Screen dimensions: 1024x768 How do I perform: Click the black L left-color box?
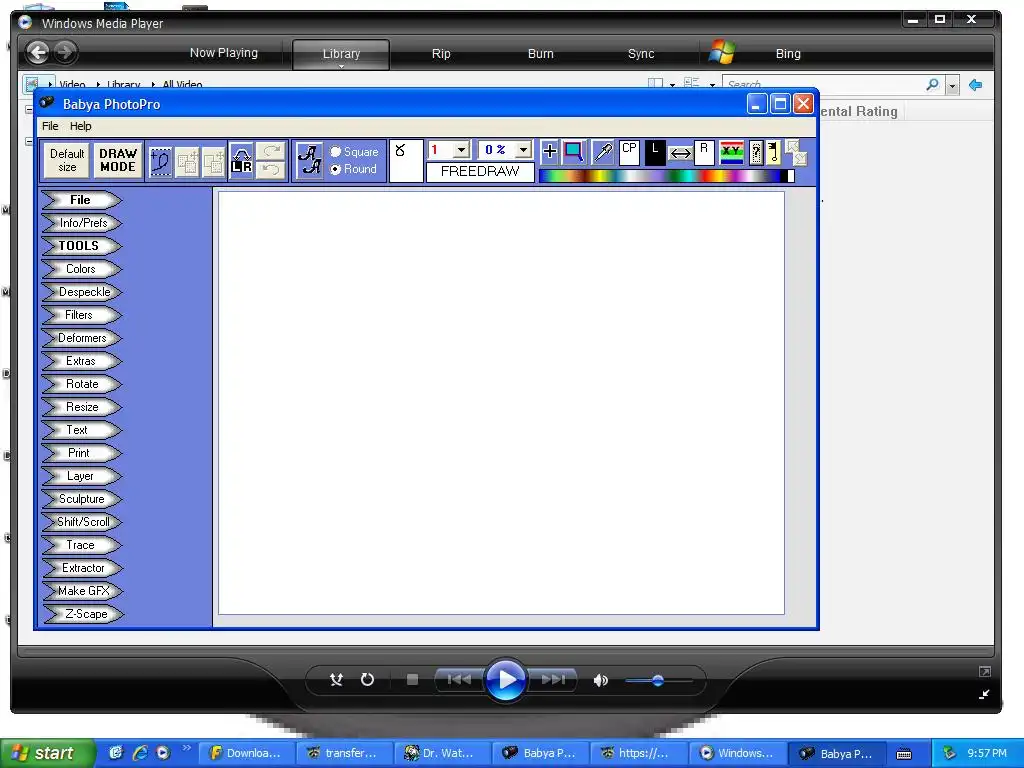655,152
